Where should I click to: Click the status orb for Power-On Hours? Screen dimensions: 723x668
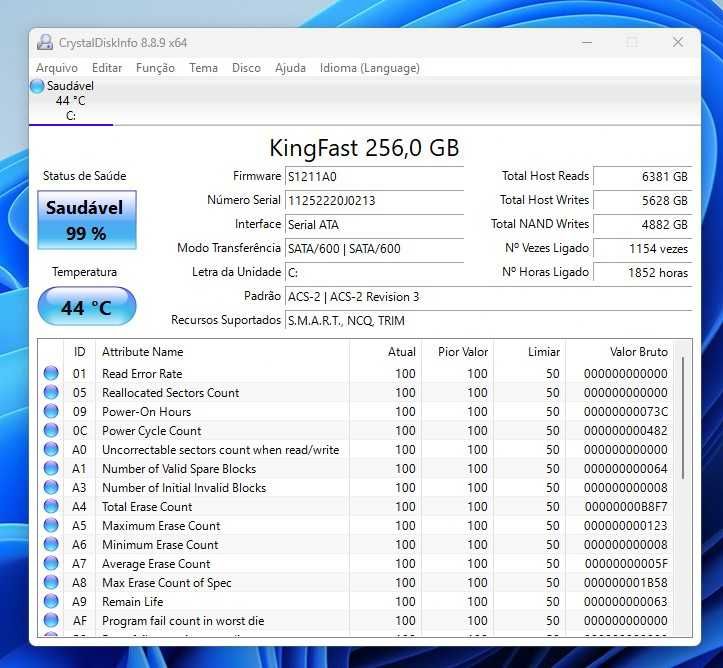[51, 411]
